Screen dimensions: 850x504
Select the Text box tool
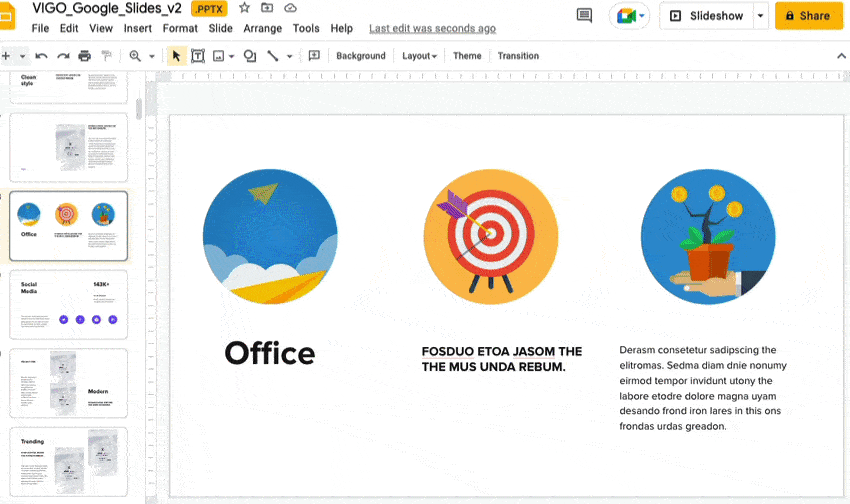tap(198, 56)
